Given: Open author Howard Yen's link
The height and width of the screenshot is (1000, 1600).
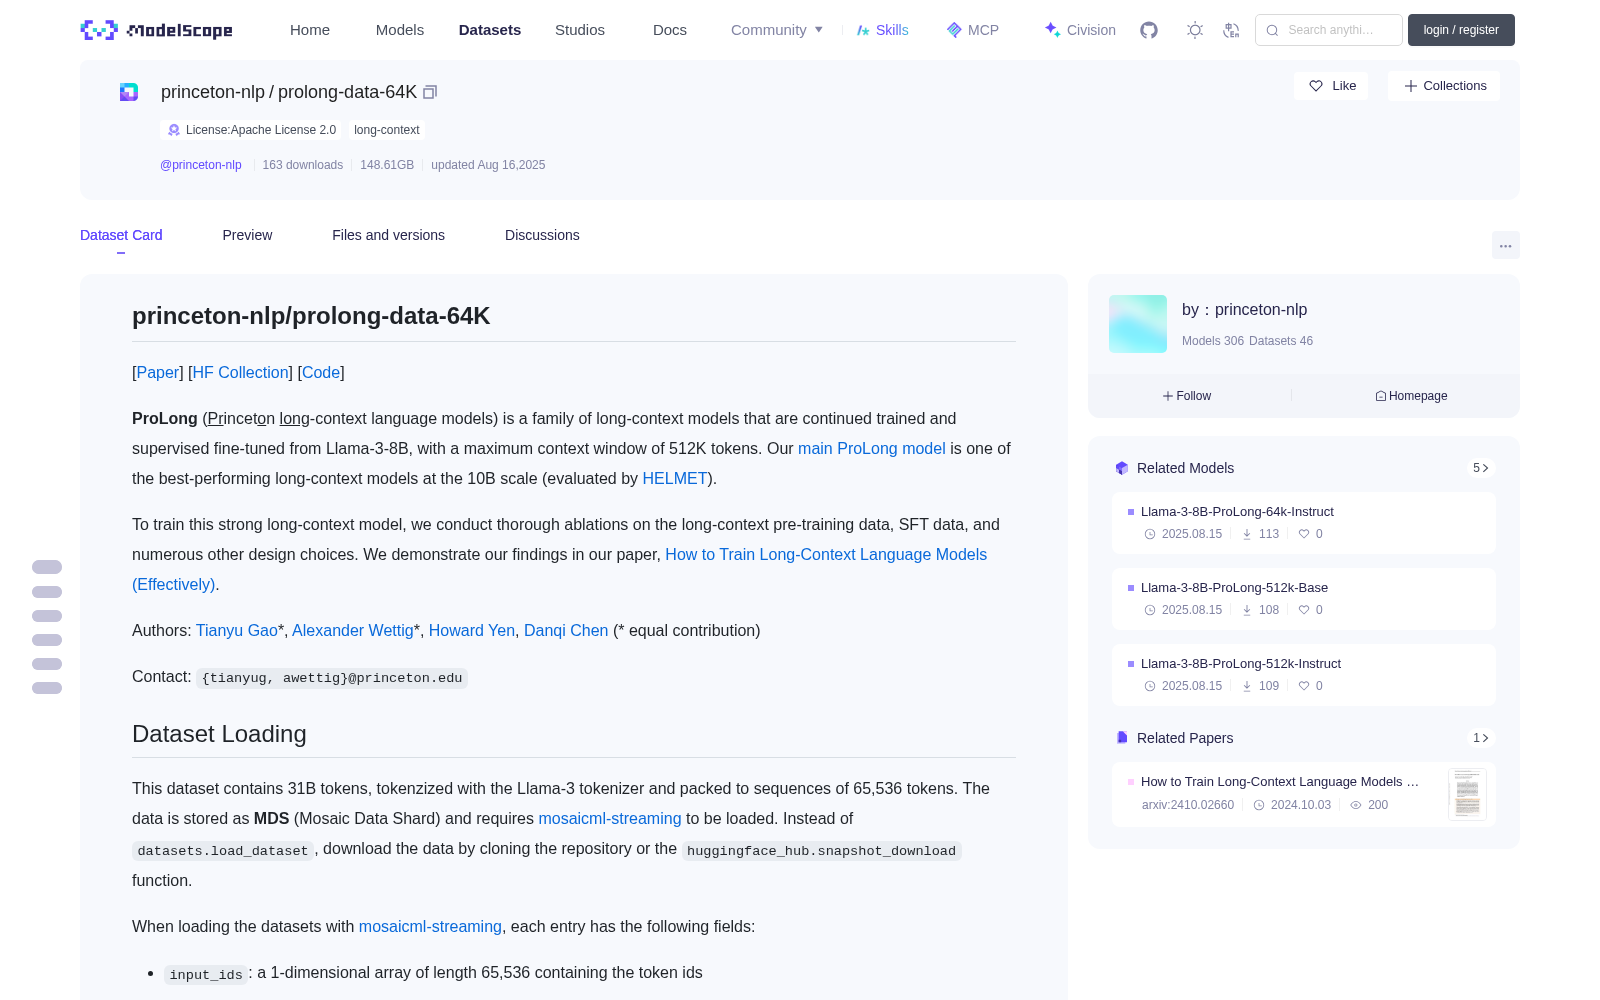Looking at the screenshot, I should click(x=472, y=630).
